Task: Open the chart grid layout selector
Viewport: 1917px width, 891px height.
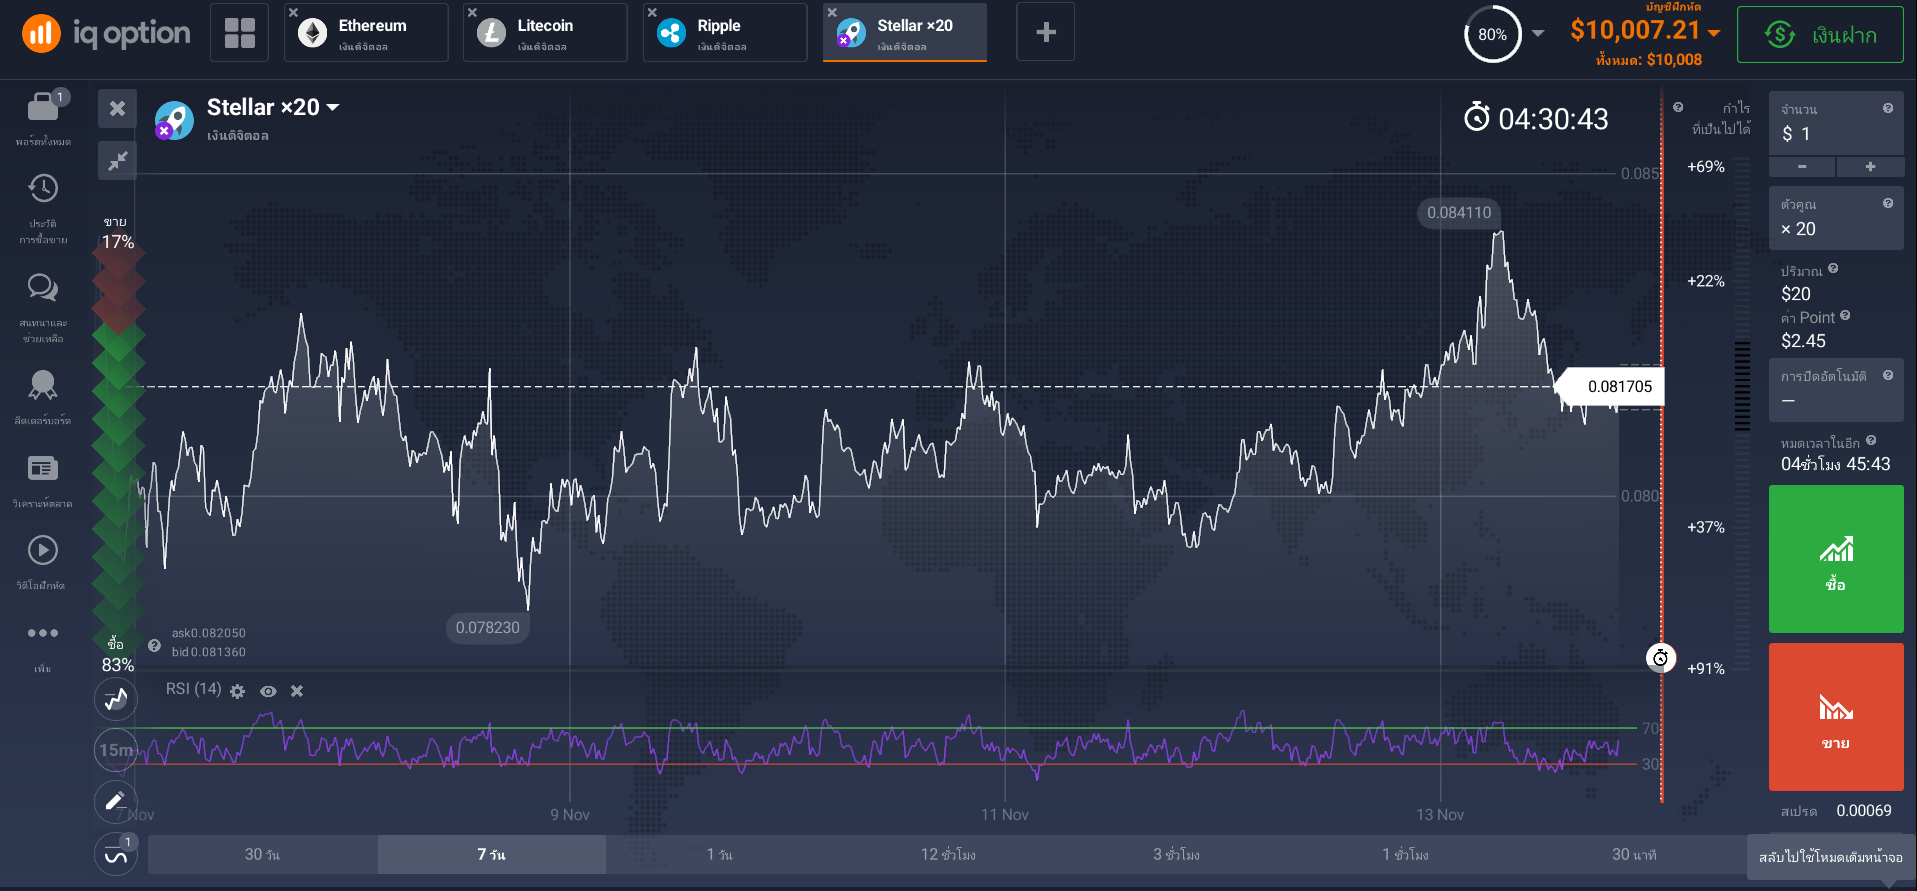Action: coord(240,33)
